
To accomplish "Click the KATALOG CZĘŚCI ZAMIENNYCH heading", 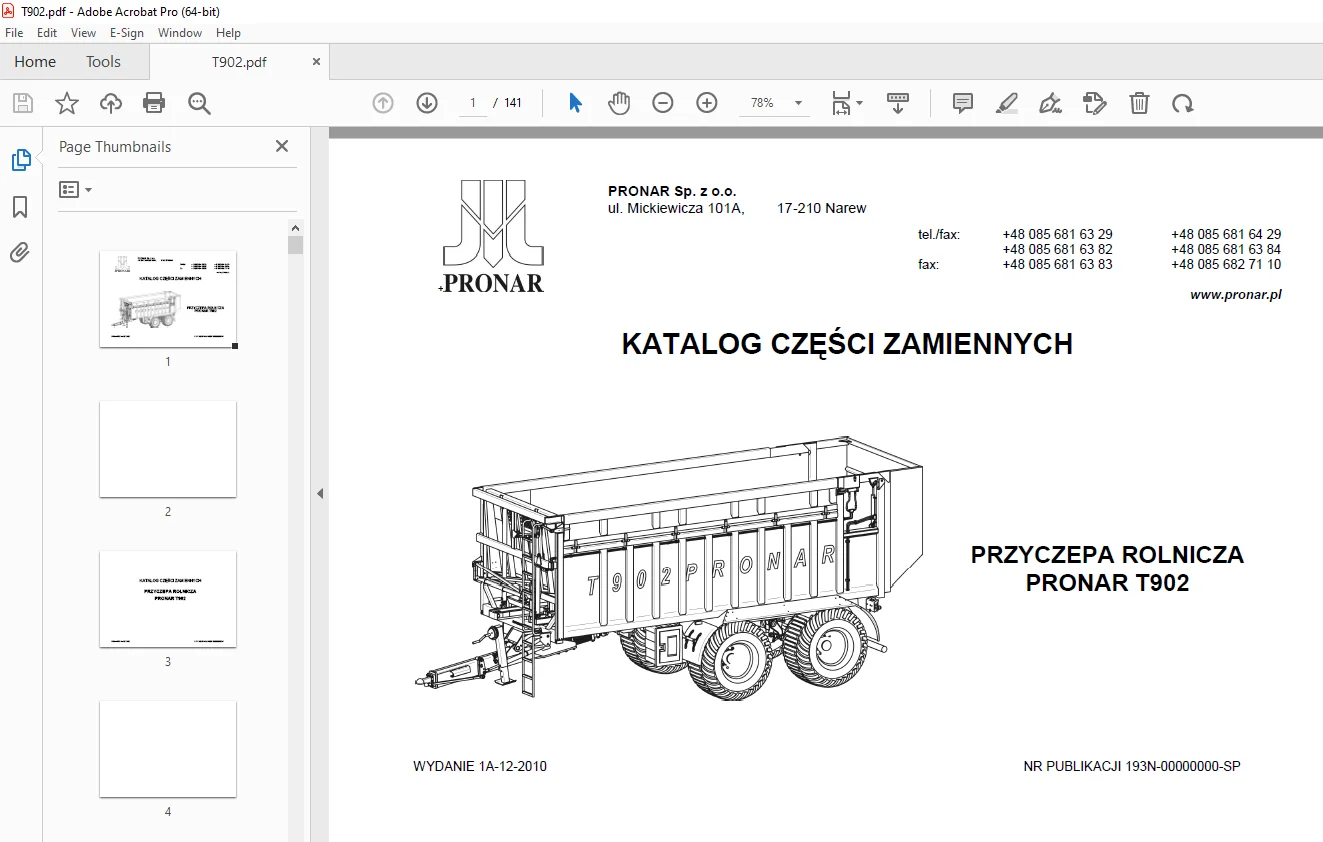I will [x=847, y=344].
